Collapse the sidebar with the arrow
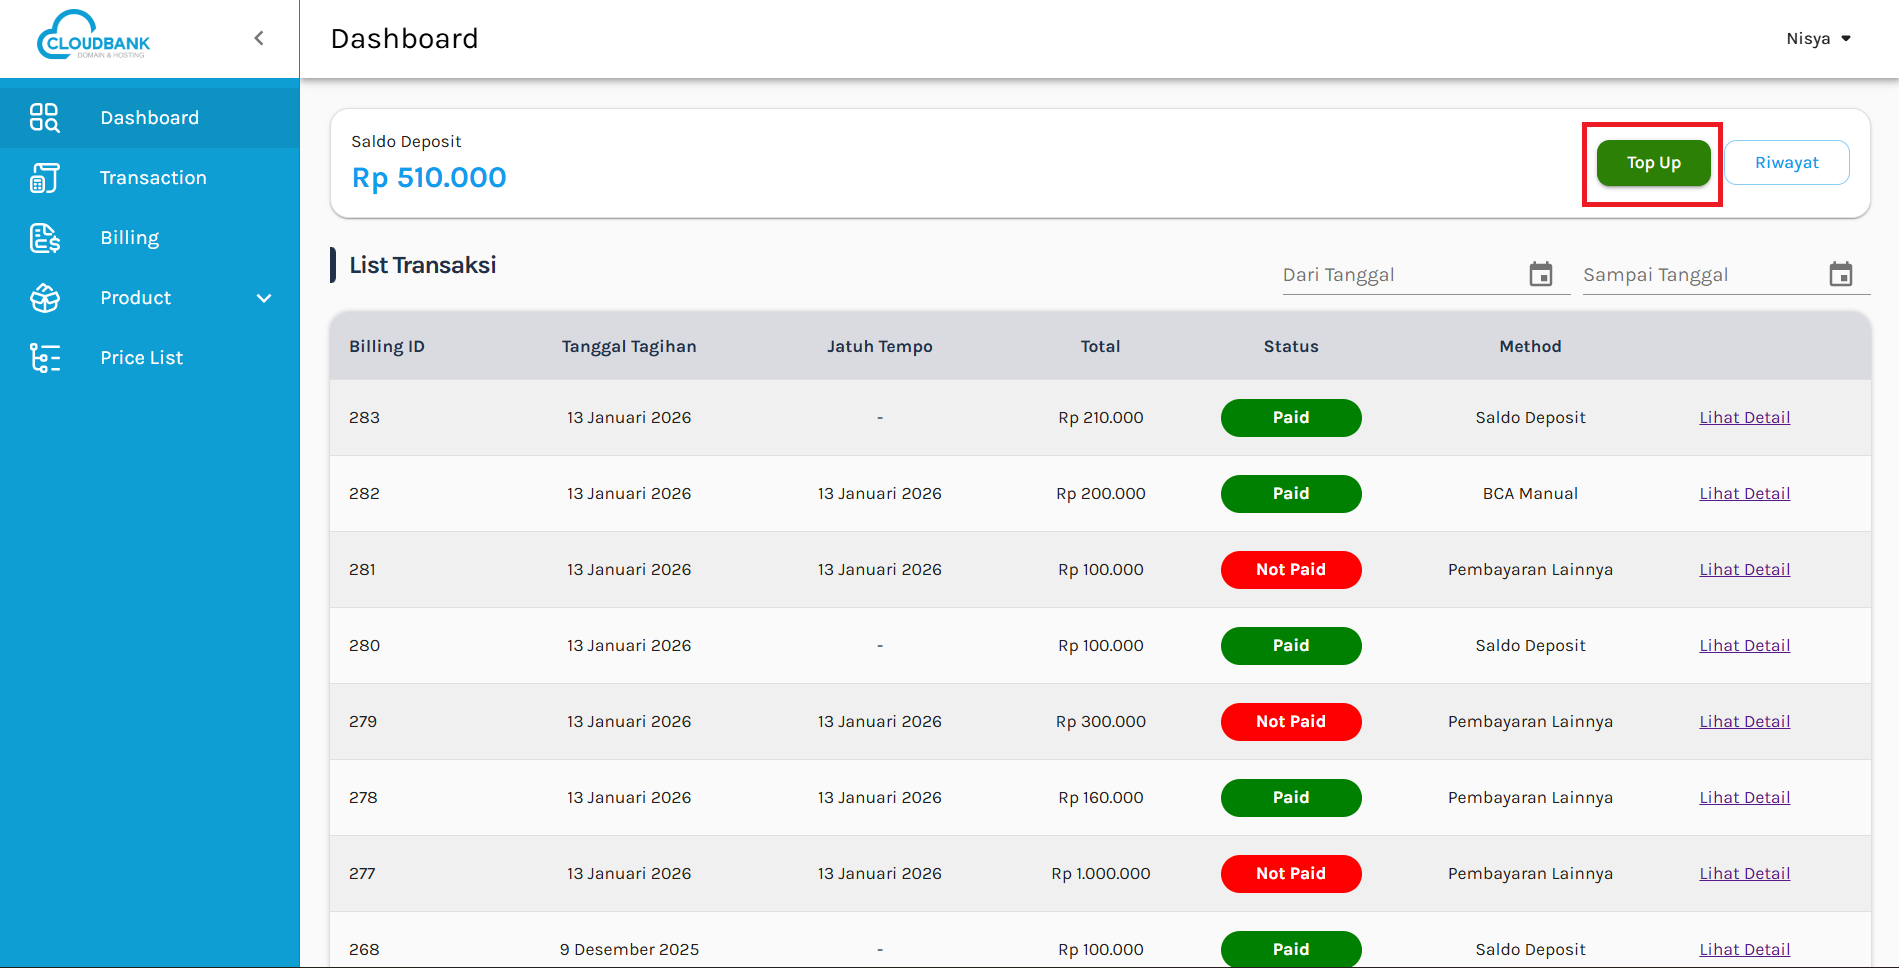This screenshot has width=1899, height=968. click(x=259, y=38)
